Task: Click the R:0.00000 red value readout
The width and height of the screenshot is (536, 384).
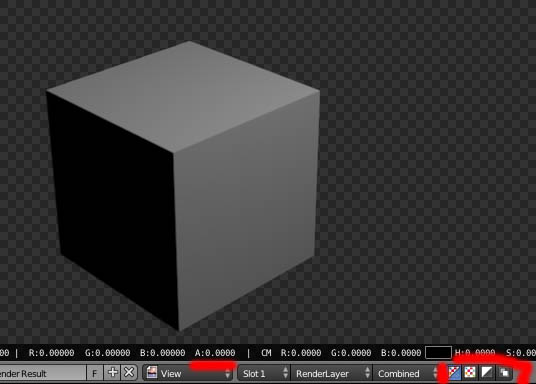Action: pyautogui.click(x=51, y=353)
